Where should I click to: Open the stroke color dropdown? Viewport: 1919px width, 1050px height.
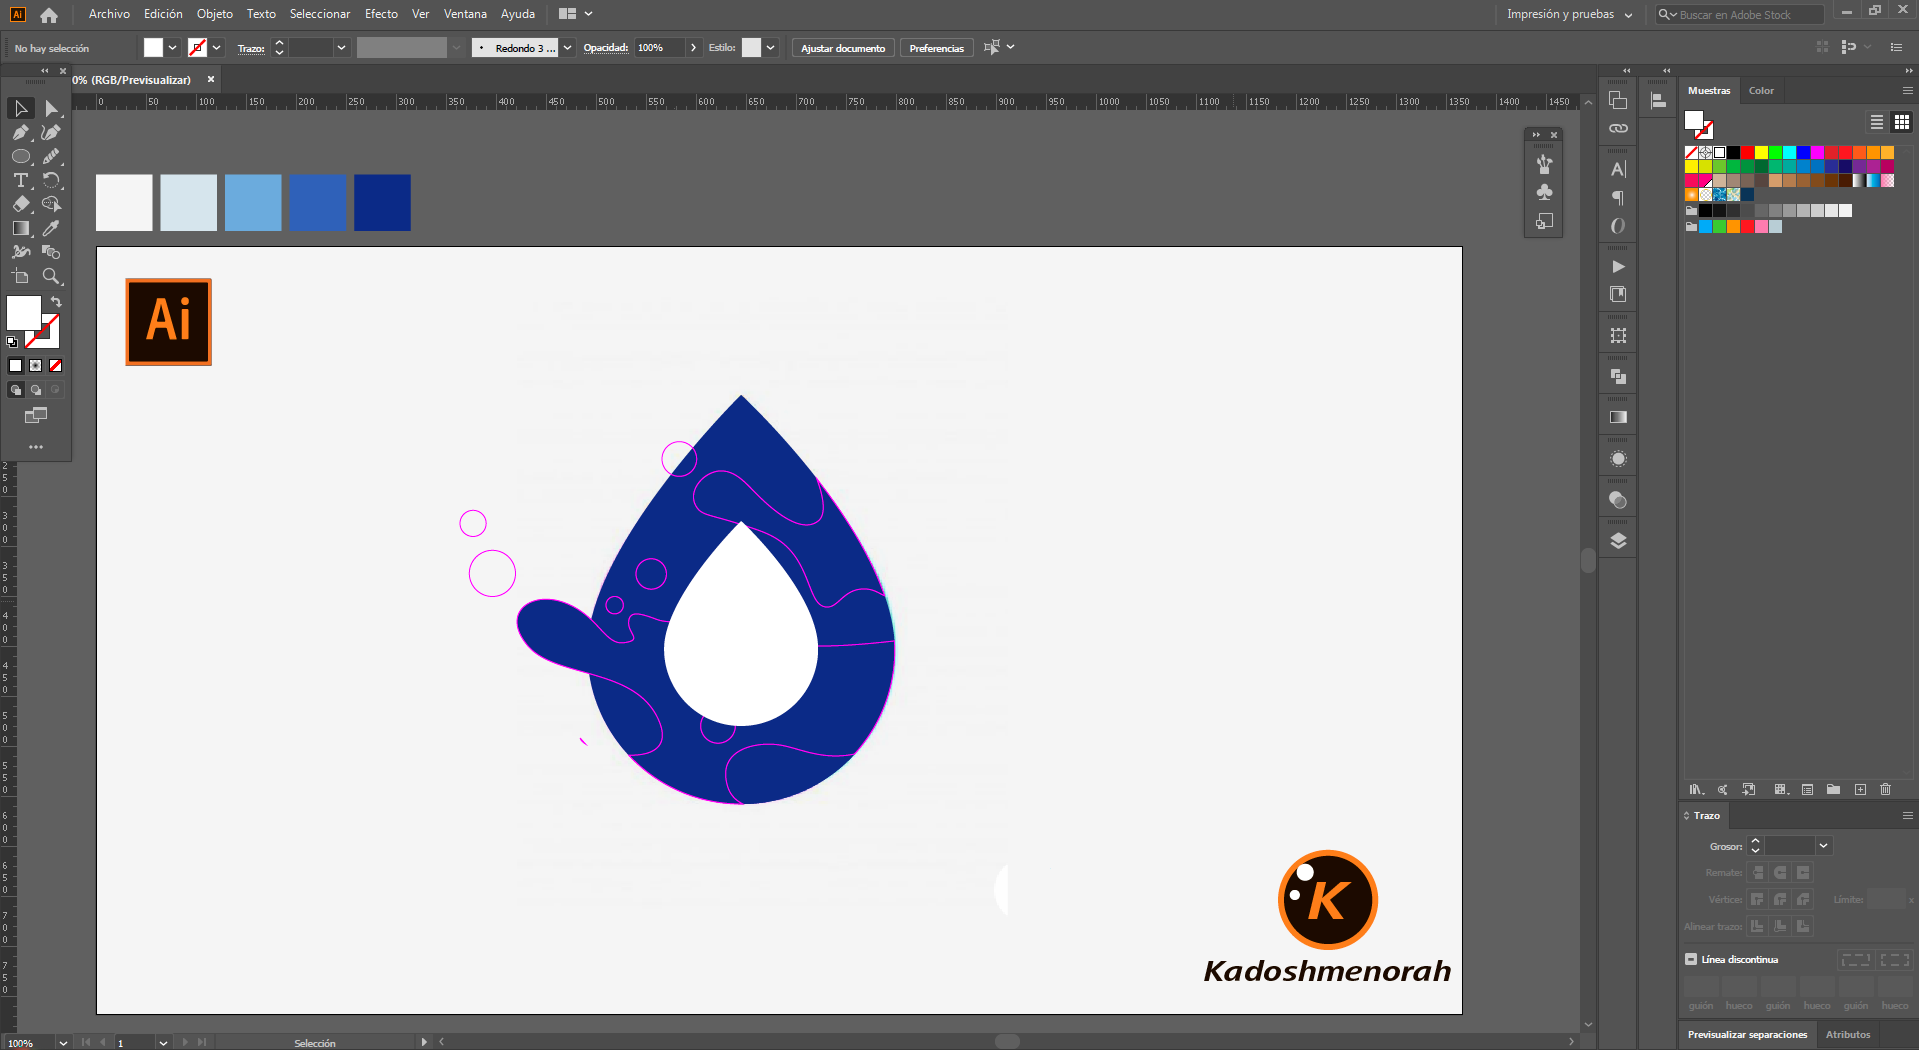pyautogui.click(x=217, y=47)
